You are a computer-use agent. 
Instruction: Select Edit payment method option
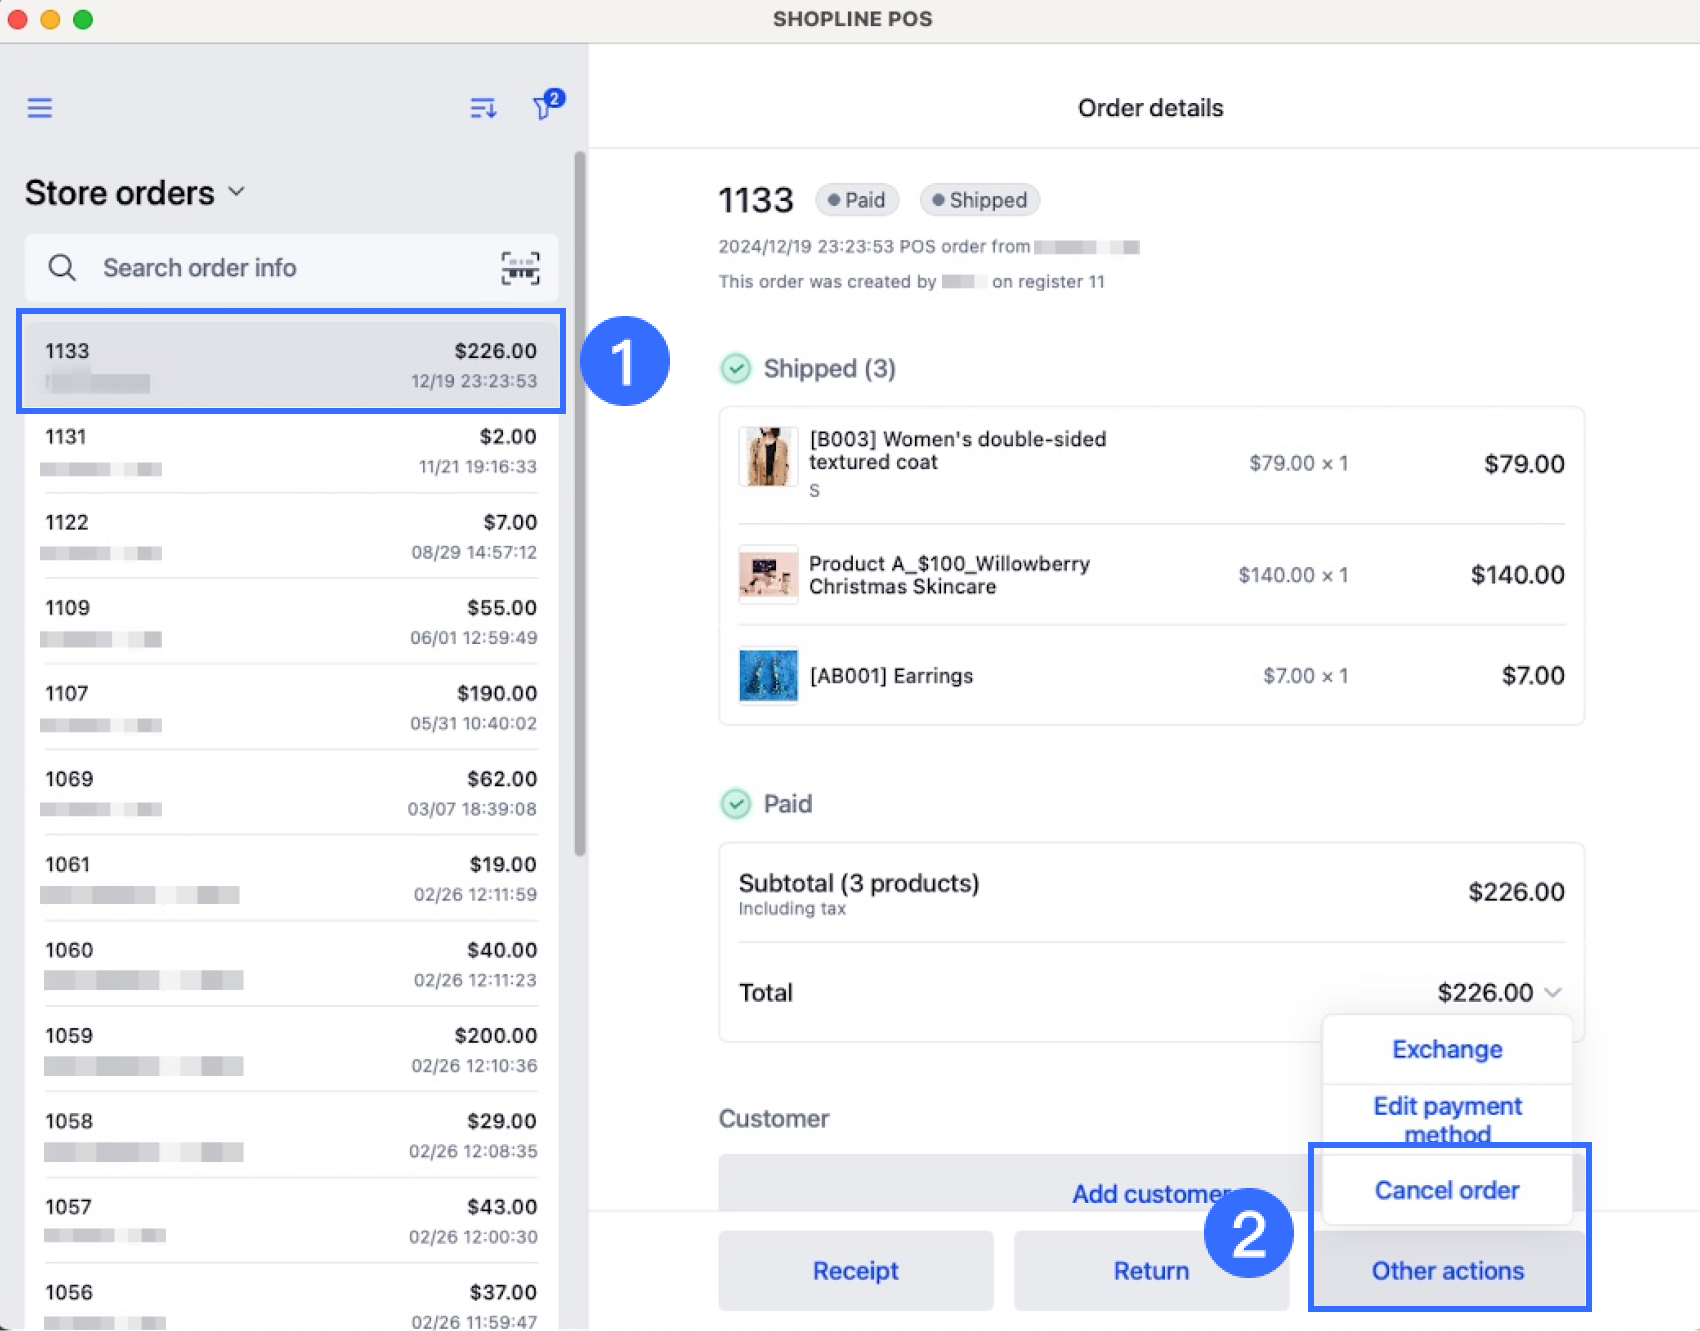tap(1447, 1119)
